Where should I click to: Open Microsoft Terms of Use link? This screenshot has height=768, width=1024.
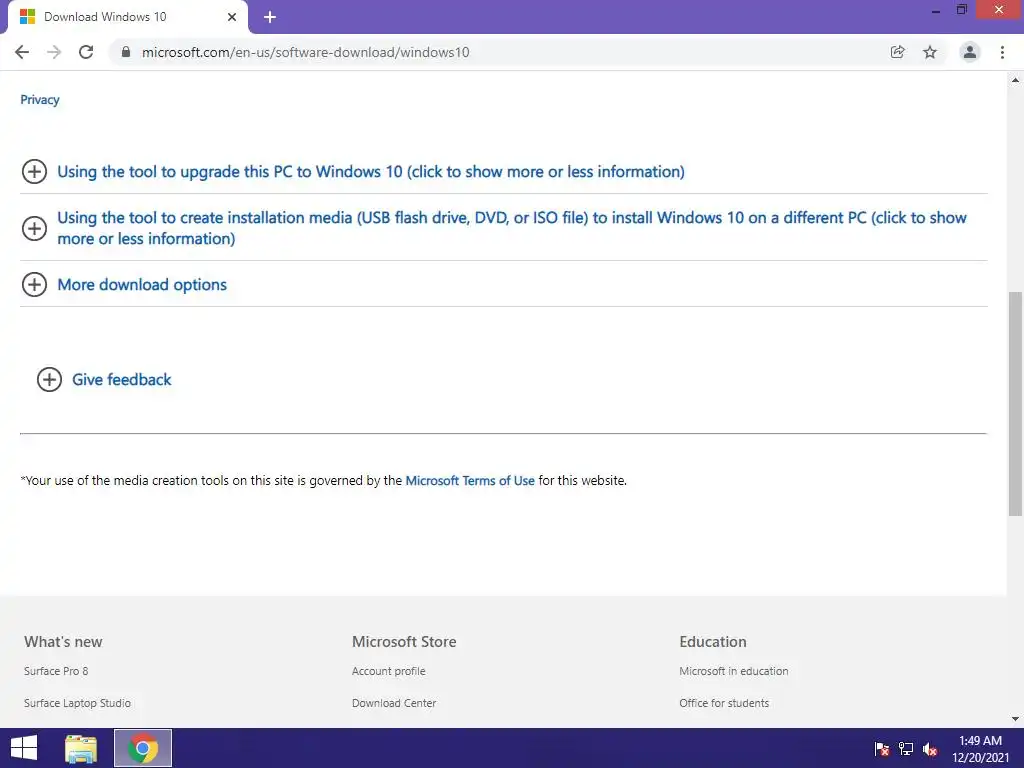point(470,481)
